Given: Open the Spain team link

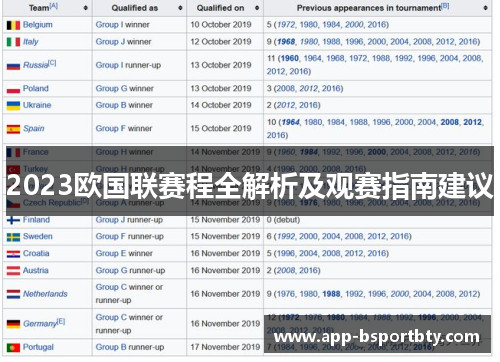Looking at the screenshot, I should pos(34,129).
